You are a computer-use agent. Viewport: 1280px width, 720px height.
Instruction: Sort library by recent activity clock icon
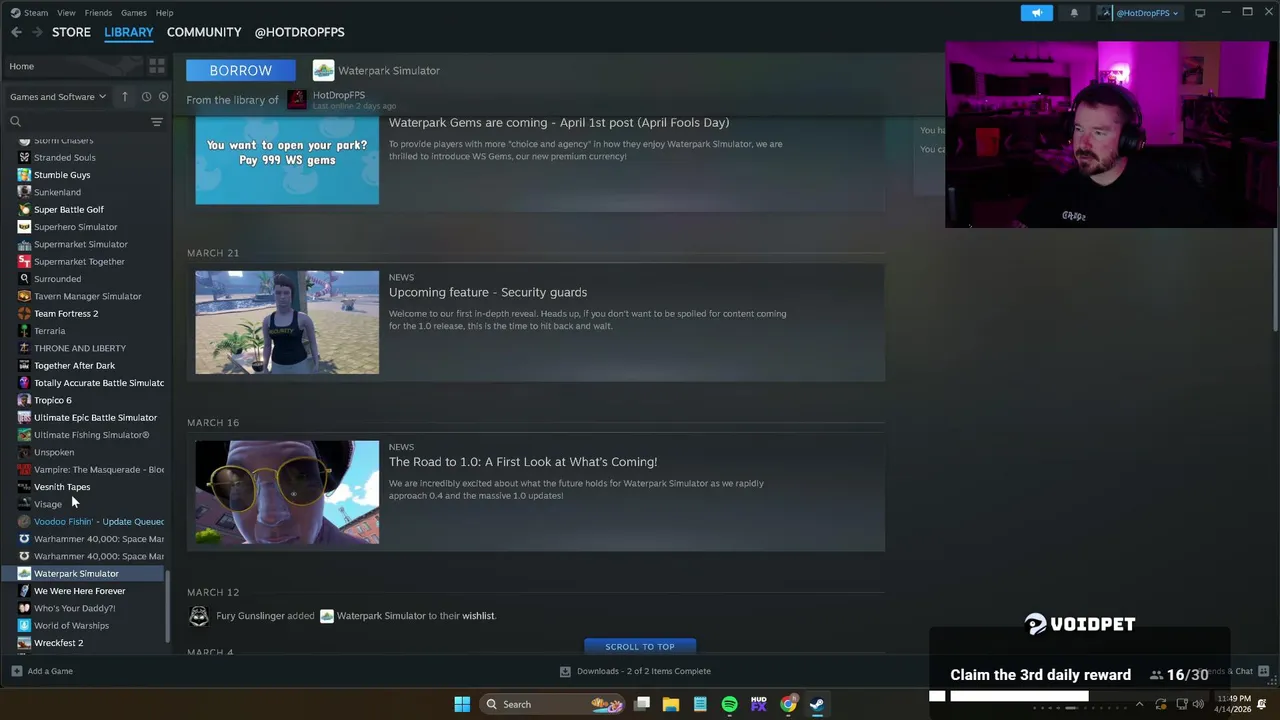pyautogui.click(x=146, y=97)
